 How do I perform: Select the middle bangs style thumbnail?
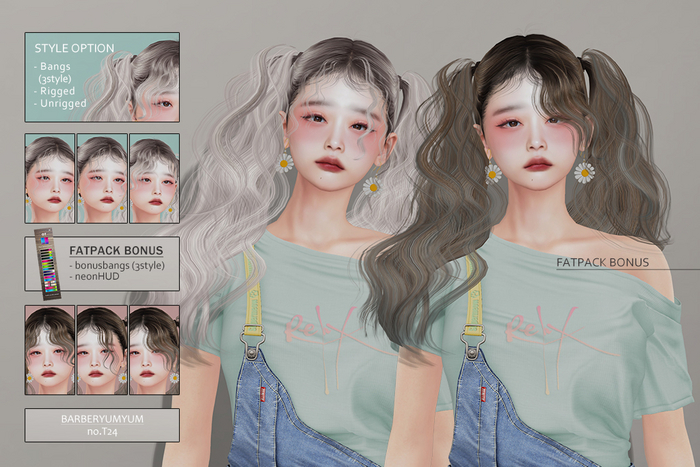(102, 178)
